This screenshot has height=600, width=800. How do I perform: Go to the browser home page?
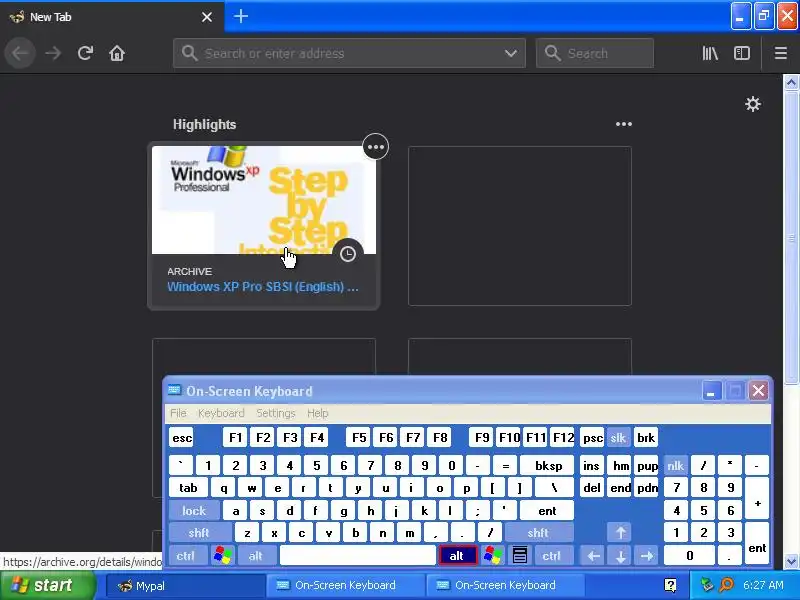click(x=117, y=53)
